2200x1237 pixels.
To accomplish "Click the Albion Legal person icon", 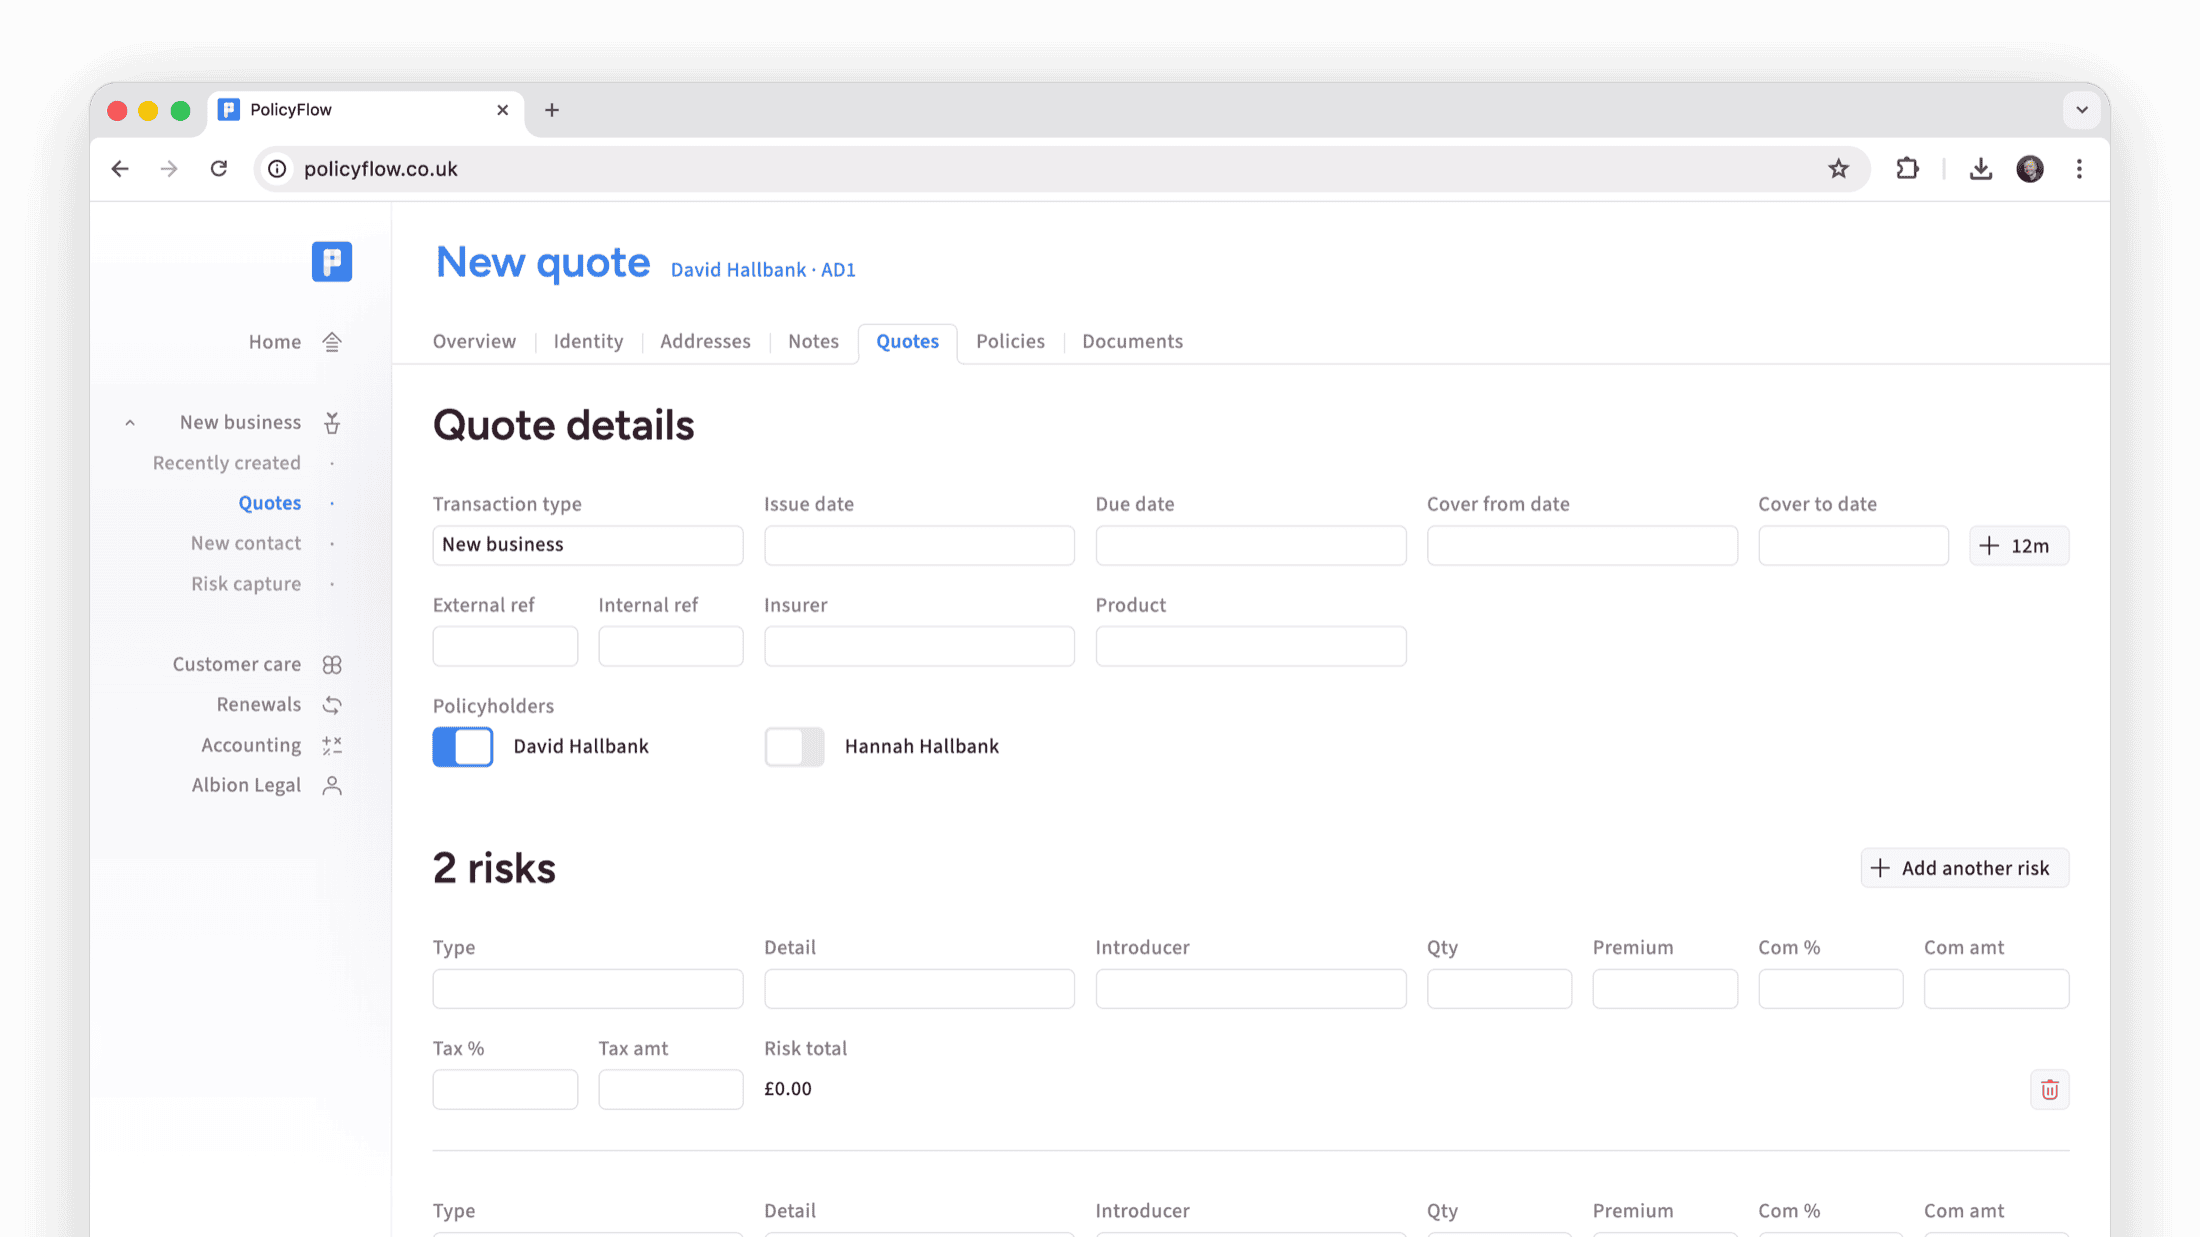I will tap(332, 786).
